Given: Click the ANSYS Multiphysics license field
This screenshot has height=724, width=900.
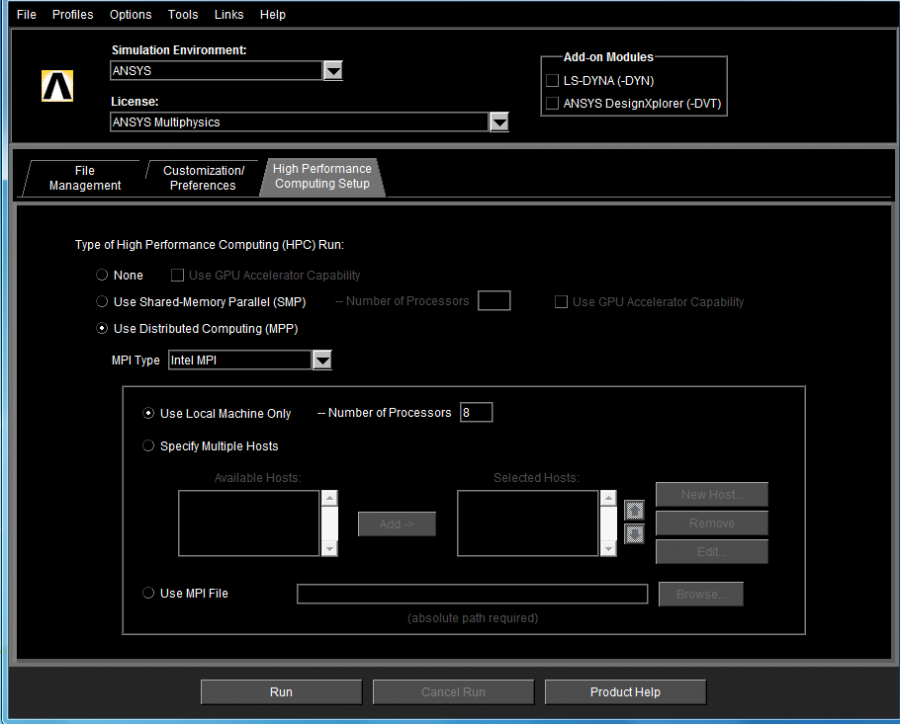Looking at the screenshot, I should tap(299, 122).
